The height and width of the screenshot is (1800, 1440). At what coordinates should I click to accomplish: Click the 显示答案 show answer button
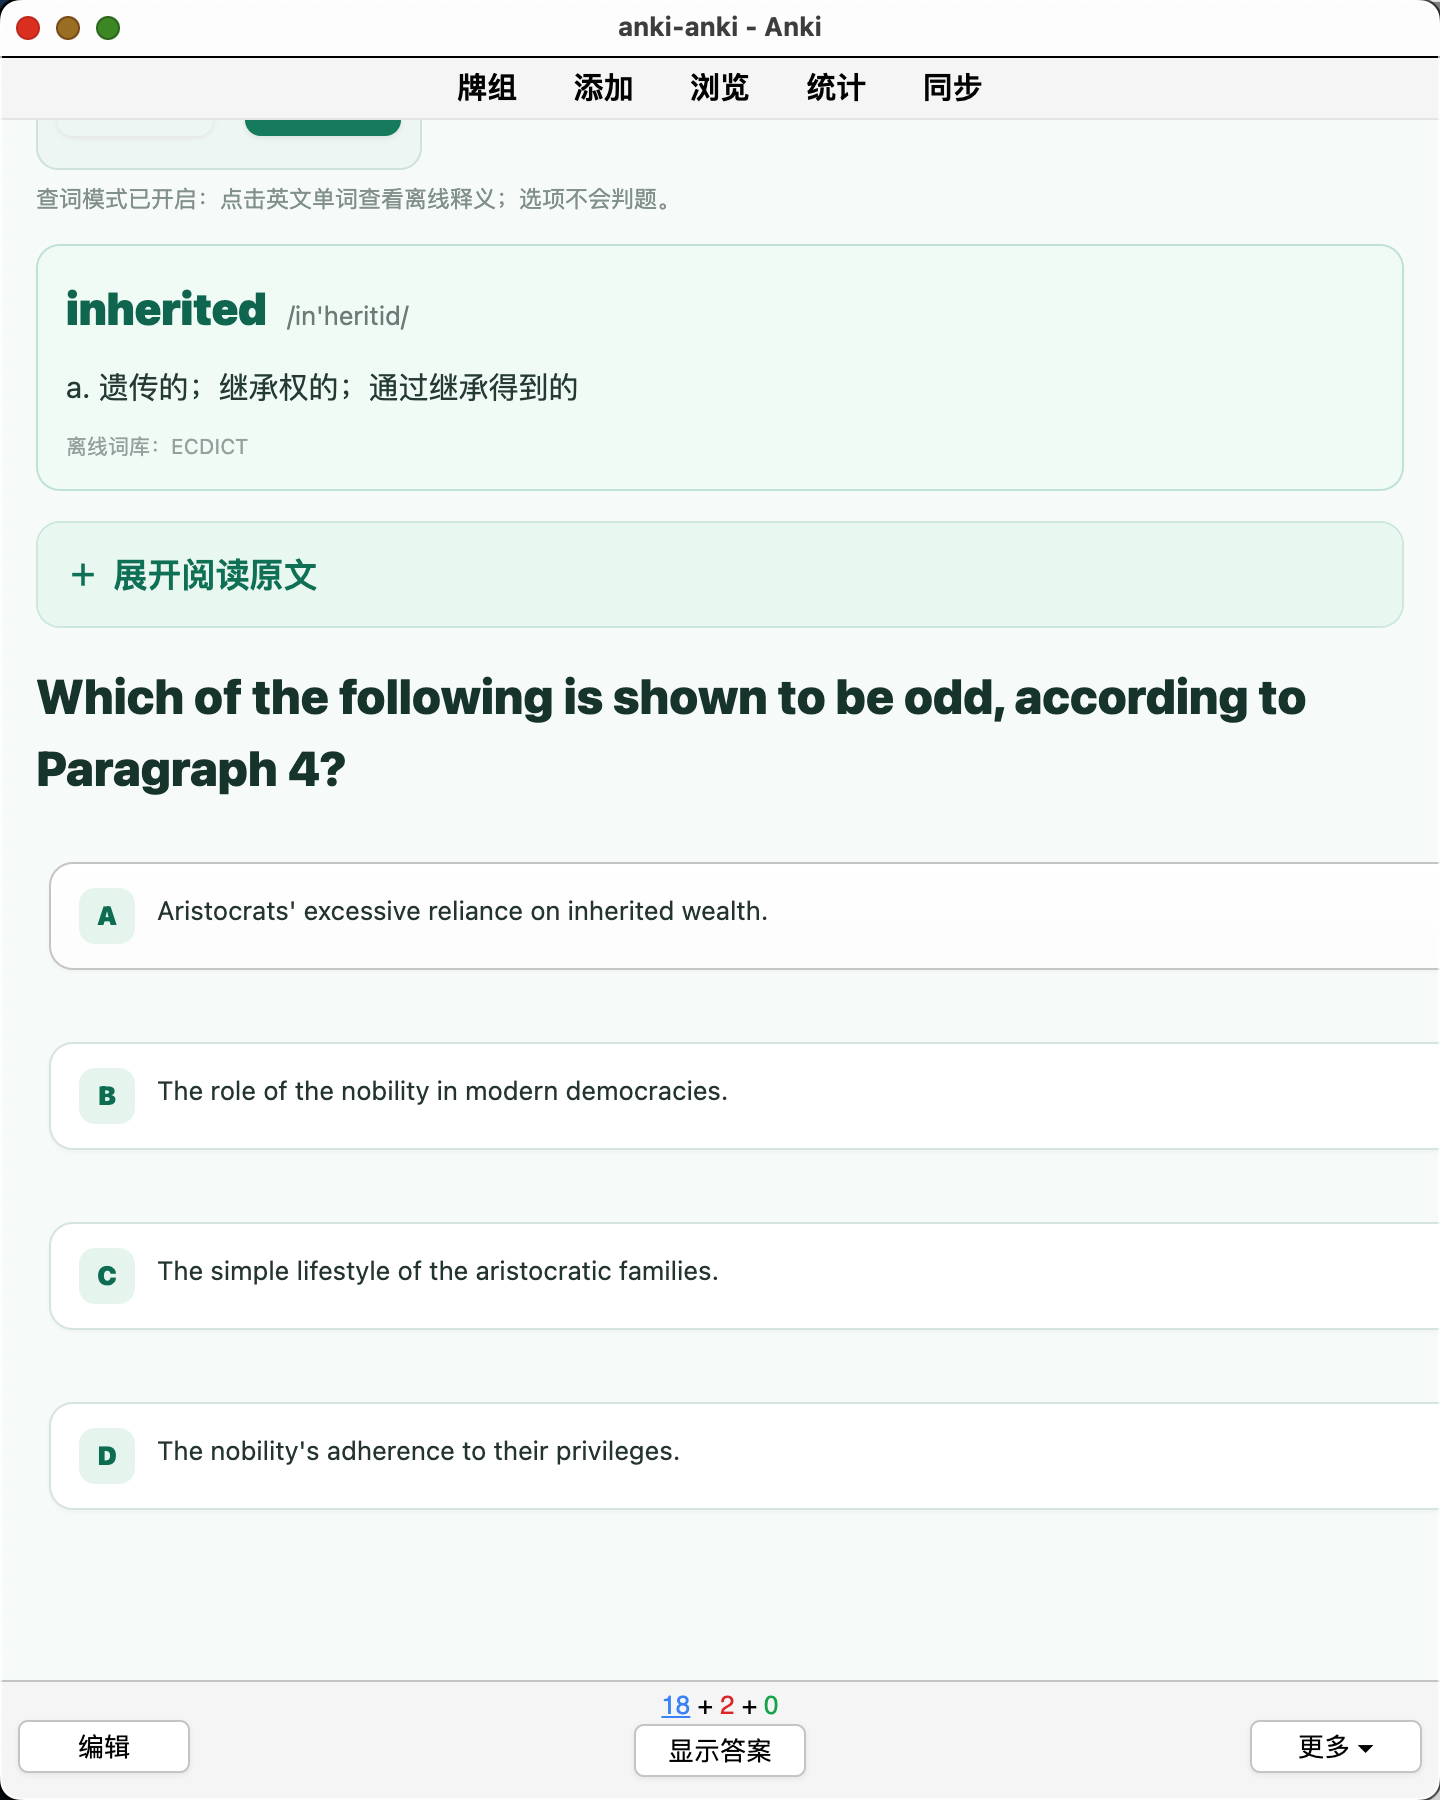pos(720,1751)
